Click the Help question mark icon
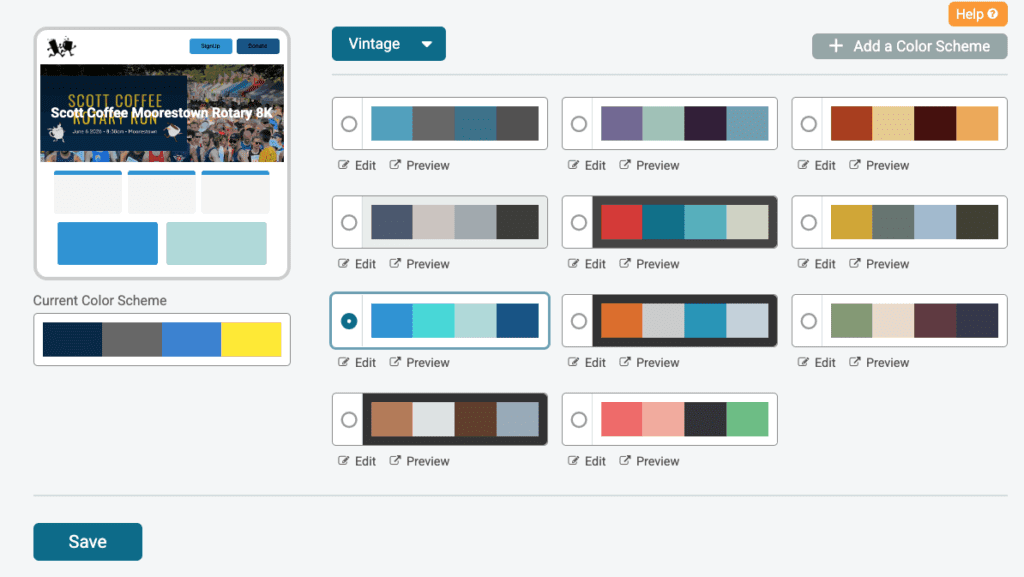 coord(992,14)
